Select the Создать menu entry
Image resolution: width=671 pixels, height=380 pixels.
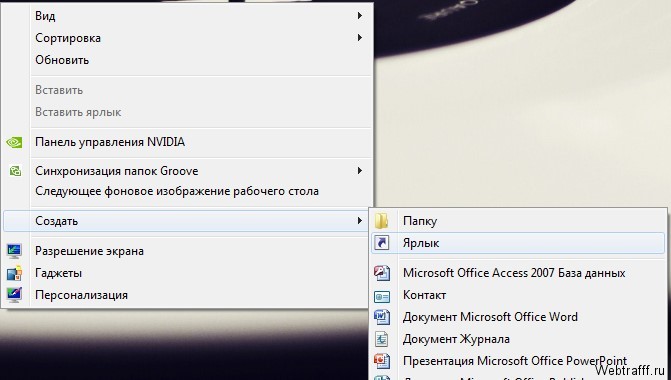click(x=187, y=221)
